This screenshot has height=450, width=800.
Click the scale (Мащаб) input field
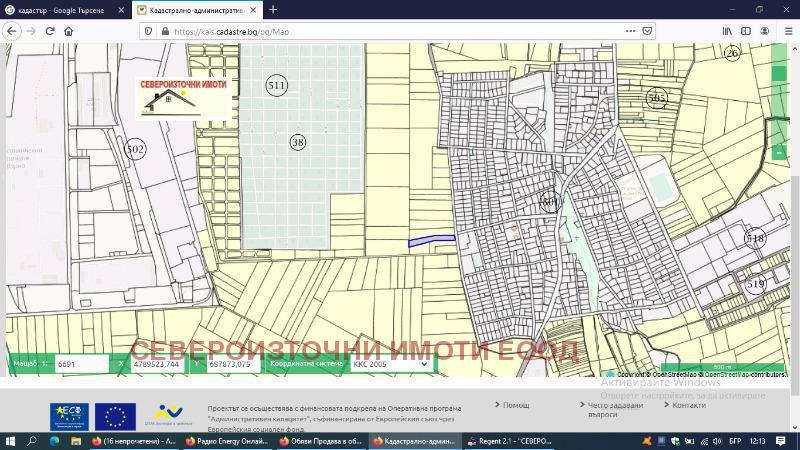pyautogui.click(x=80, y=364)
